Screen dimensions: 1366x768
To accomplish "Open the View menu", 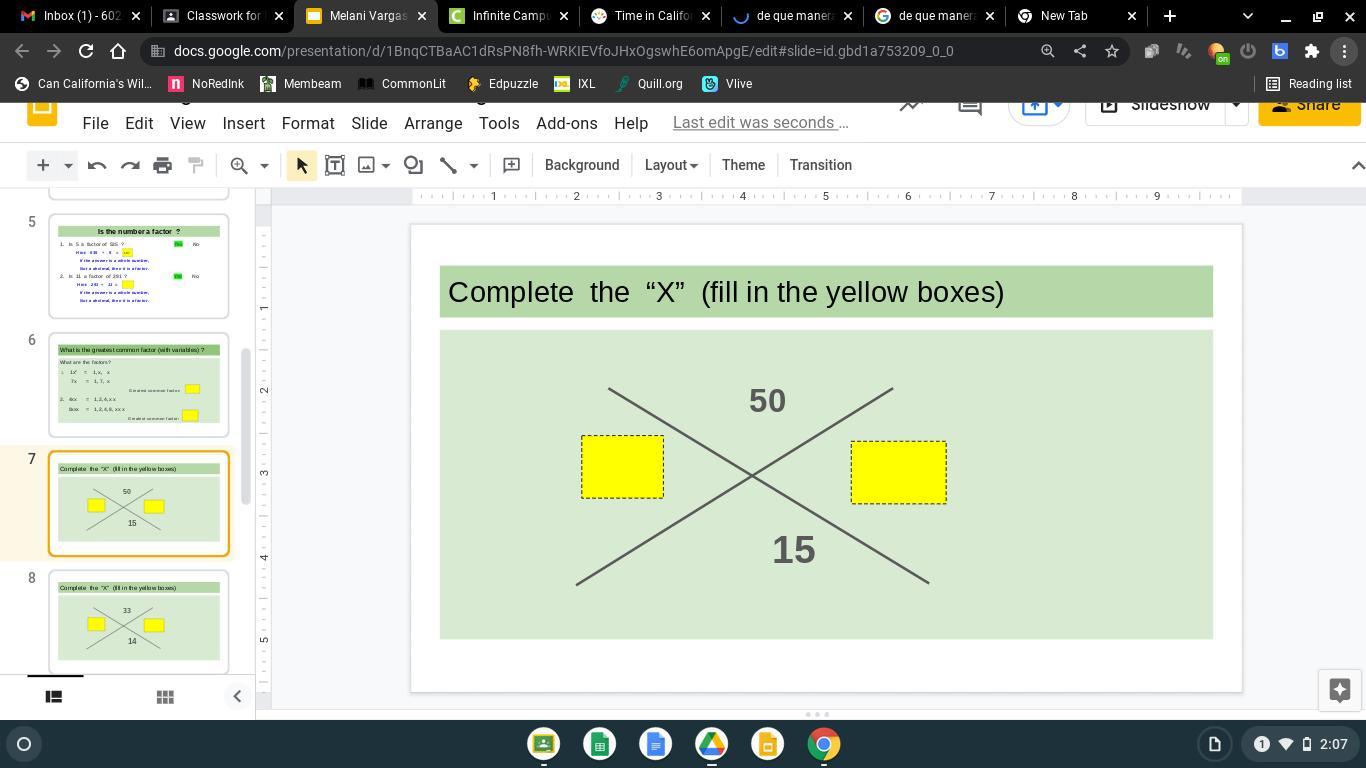I will 187,123.
